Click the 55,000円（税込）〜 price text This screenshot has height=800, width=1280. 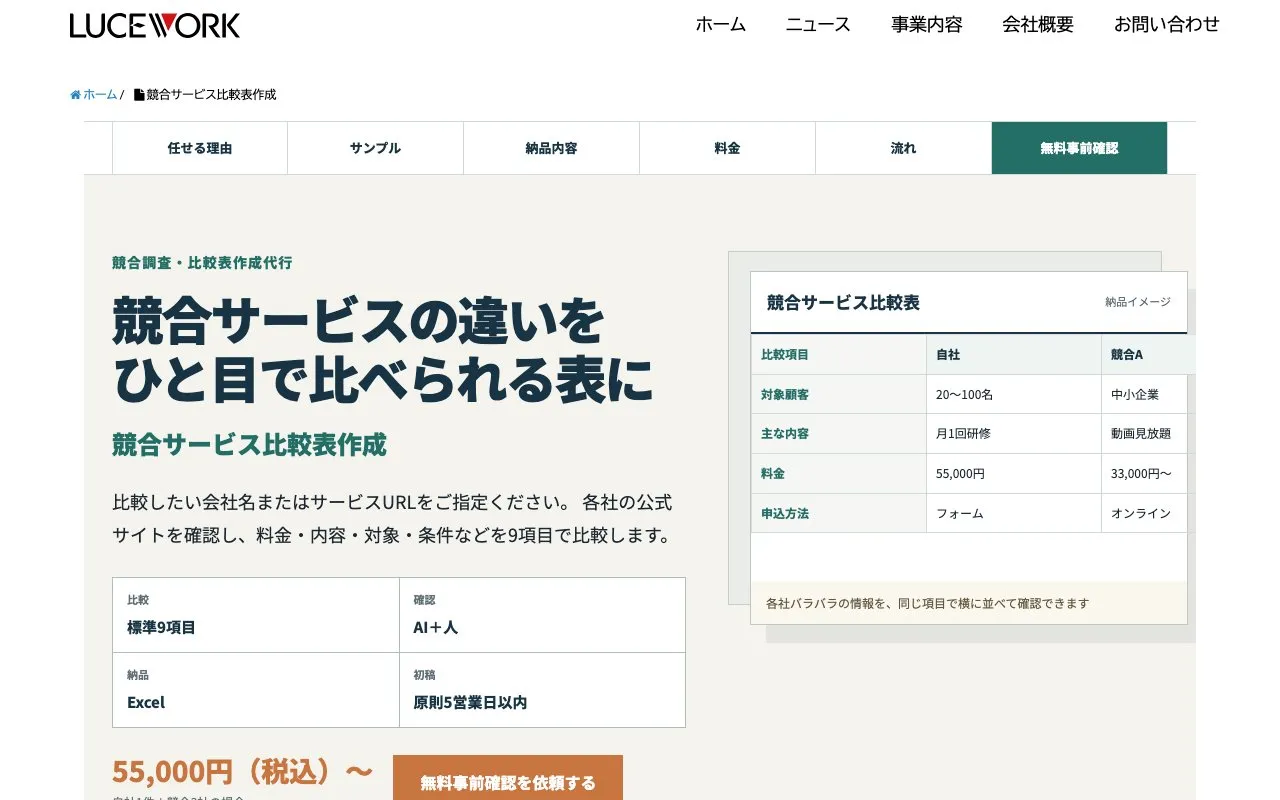point(242,772)
